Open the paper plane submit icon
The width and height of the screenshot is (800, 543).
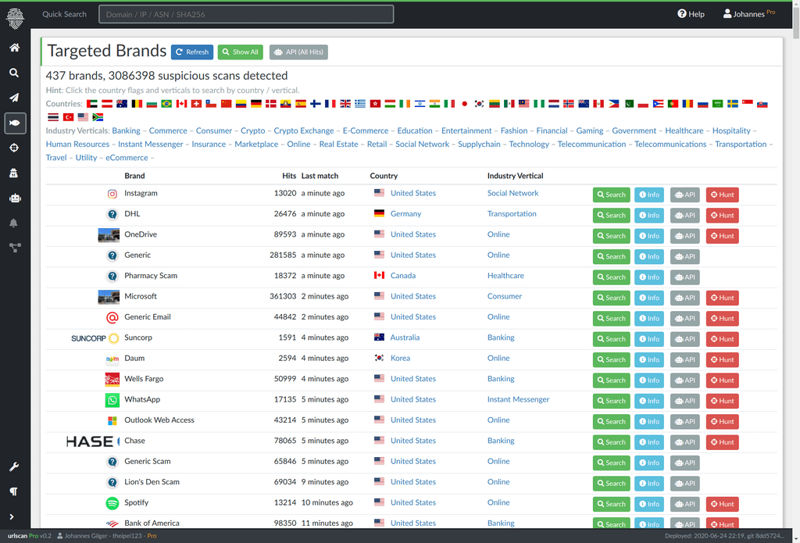[x=14, y=98]
